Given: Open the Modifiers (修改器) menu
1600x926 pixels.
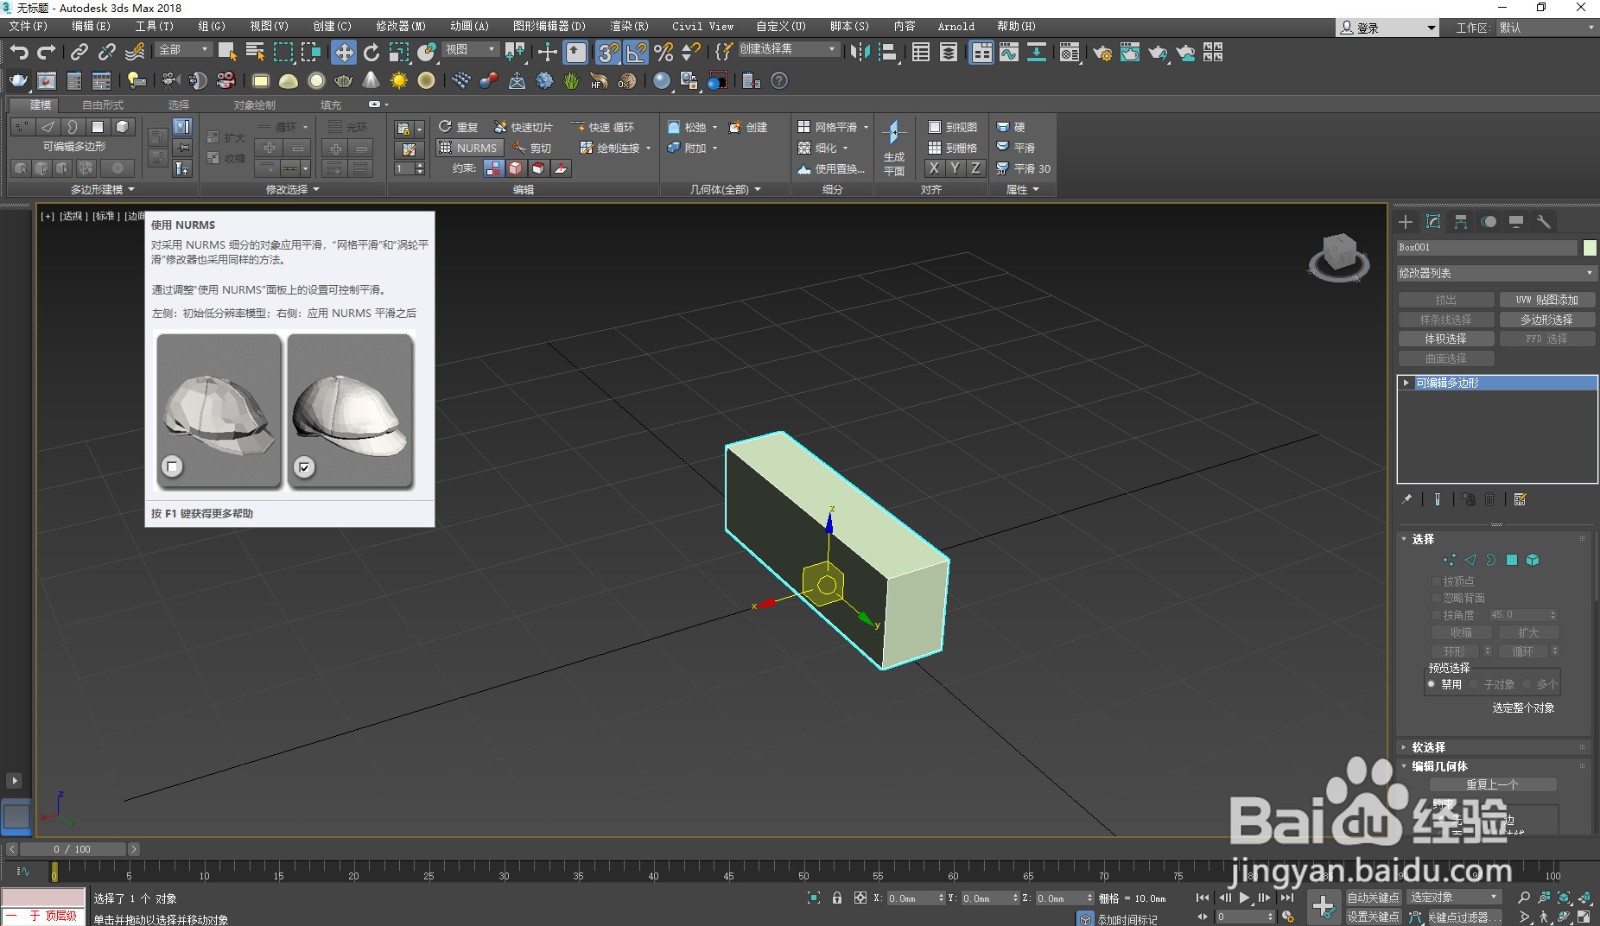Looking at the screenshot, I should click(400, 26).
